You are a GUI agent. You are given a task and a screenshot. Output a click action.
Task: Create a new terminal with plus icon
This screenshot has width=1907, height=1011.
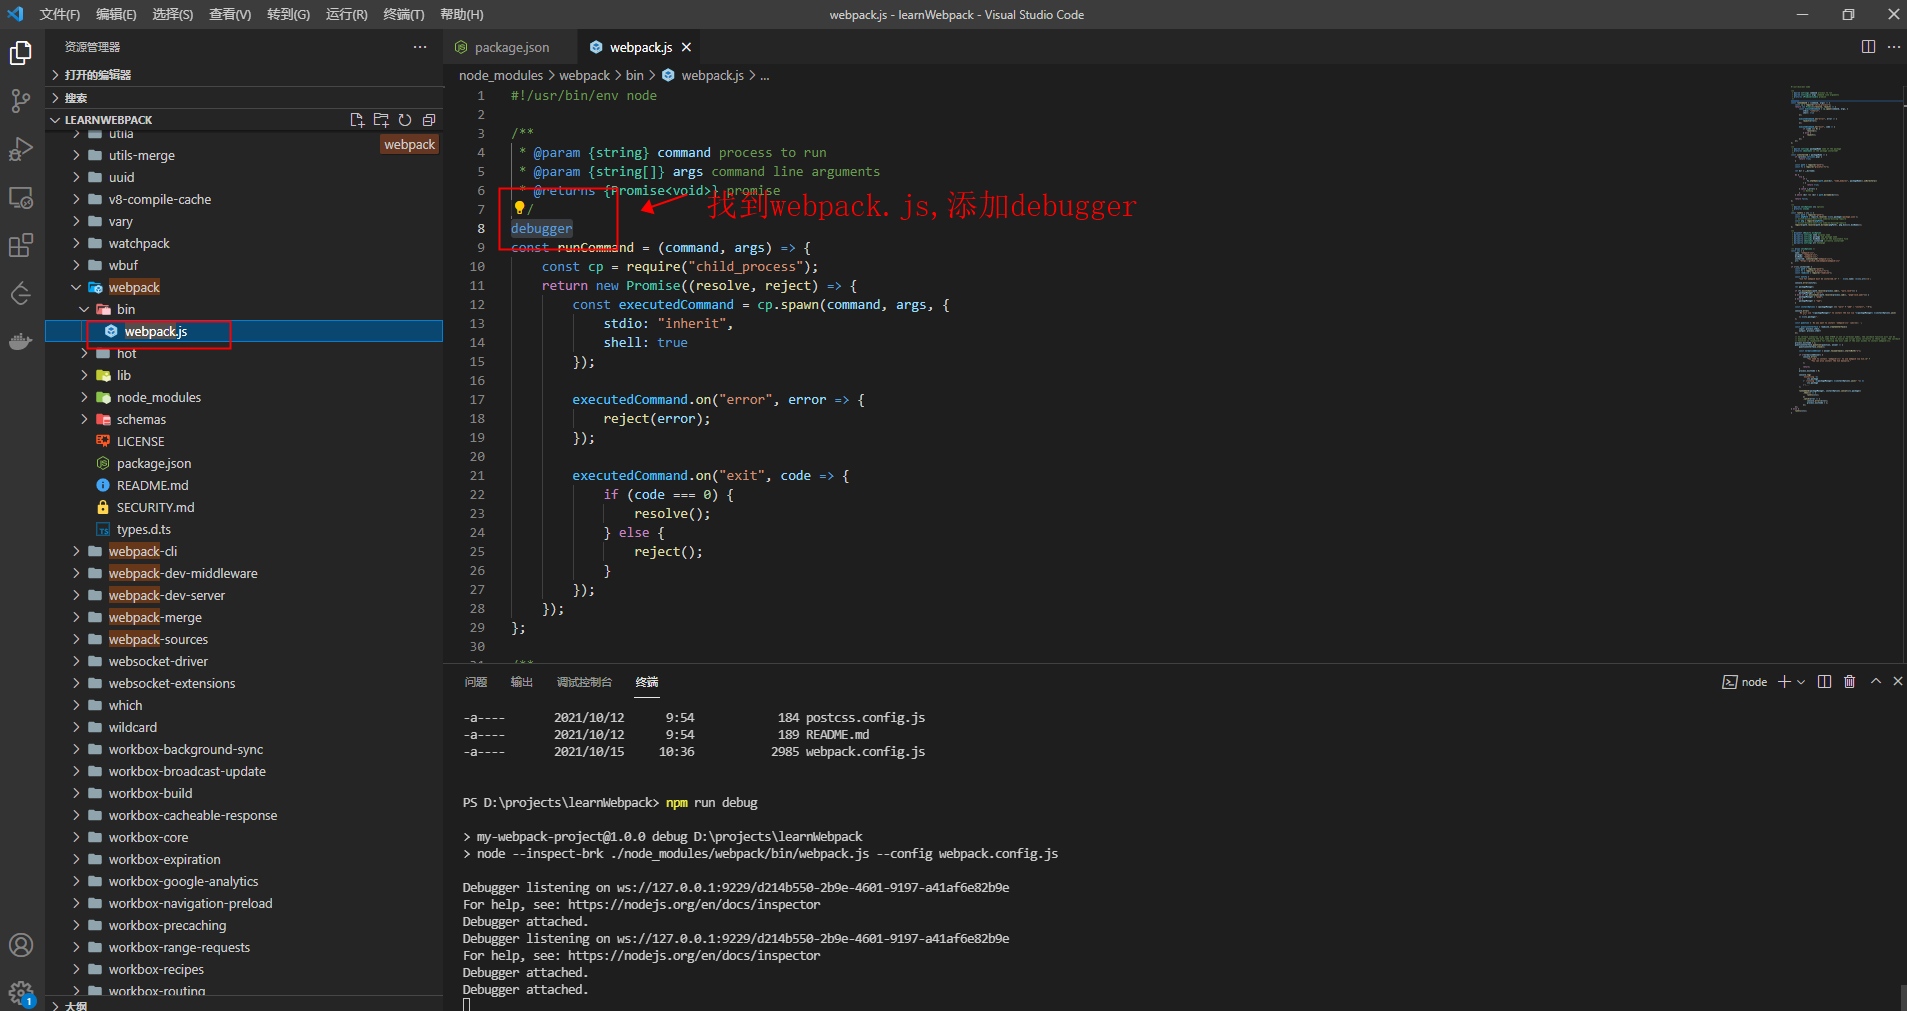click(1784, 682)
